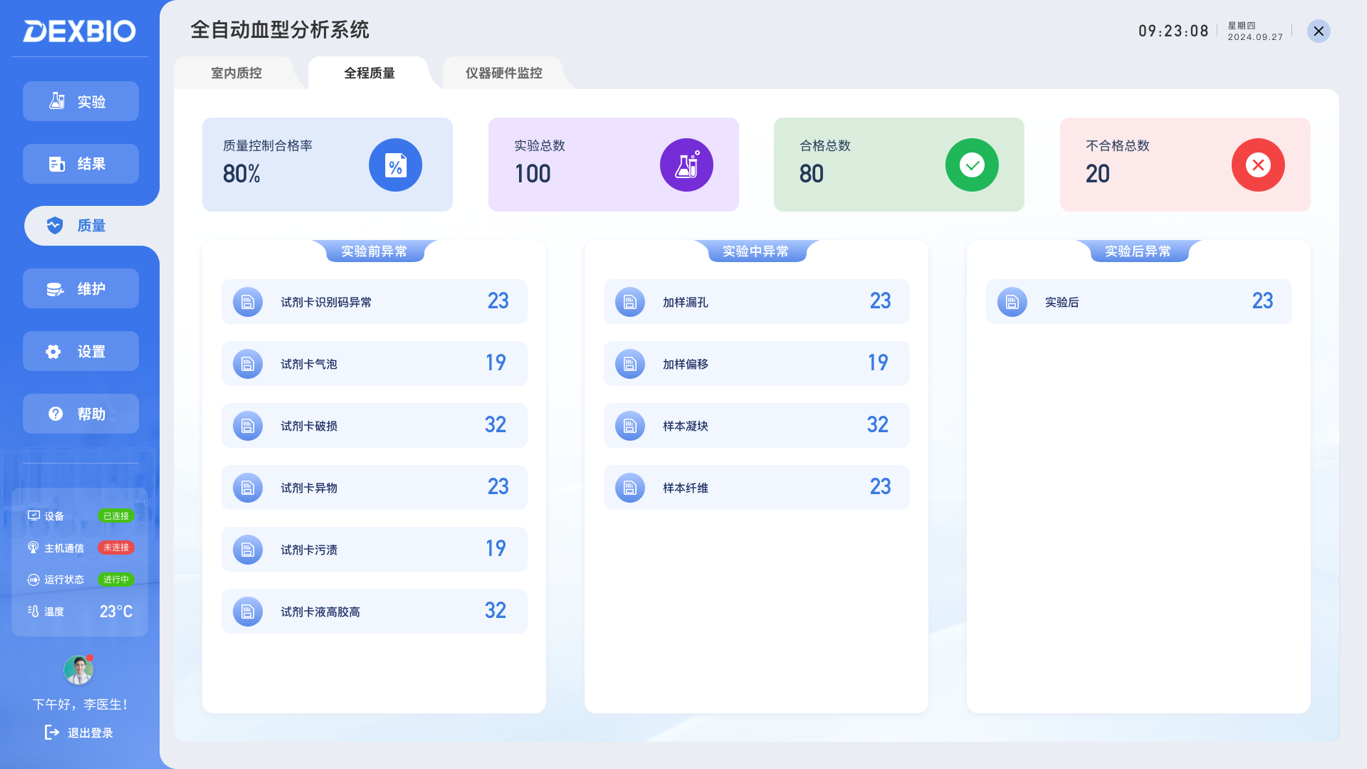The image size is (1367, 769).
Task: Click the thermometer icon next to 温度
Action: pos(31,610)
